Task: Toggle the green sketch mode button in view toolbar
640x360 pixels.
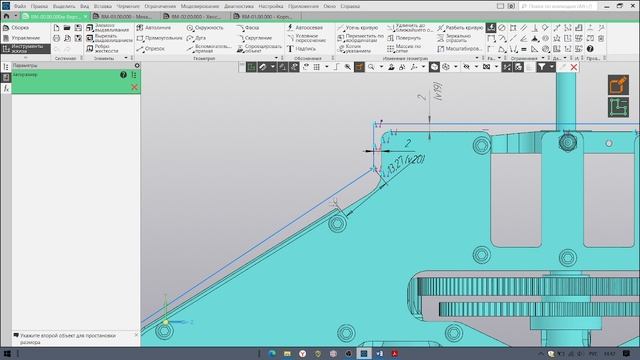Action: pos(251,67)
